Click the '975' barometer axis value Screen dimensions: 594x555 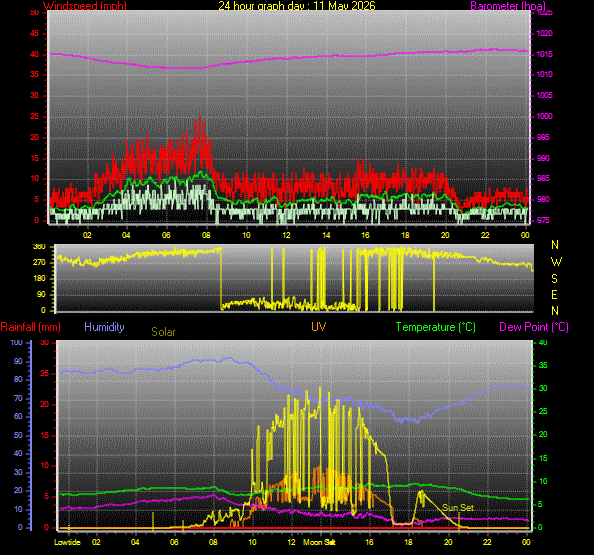[x=543, y=220]
